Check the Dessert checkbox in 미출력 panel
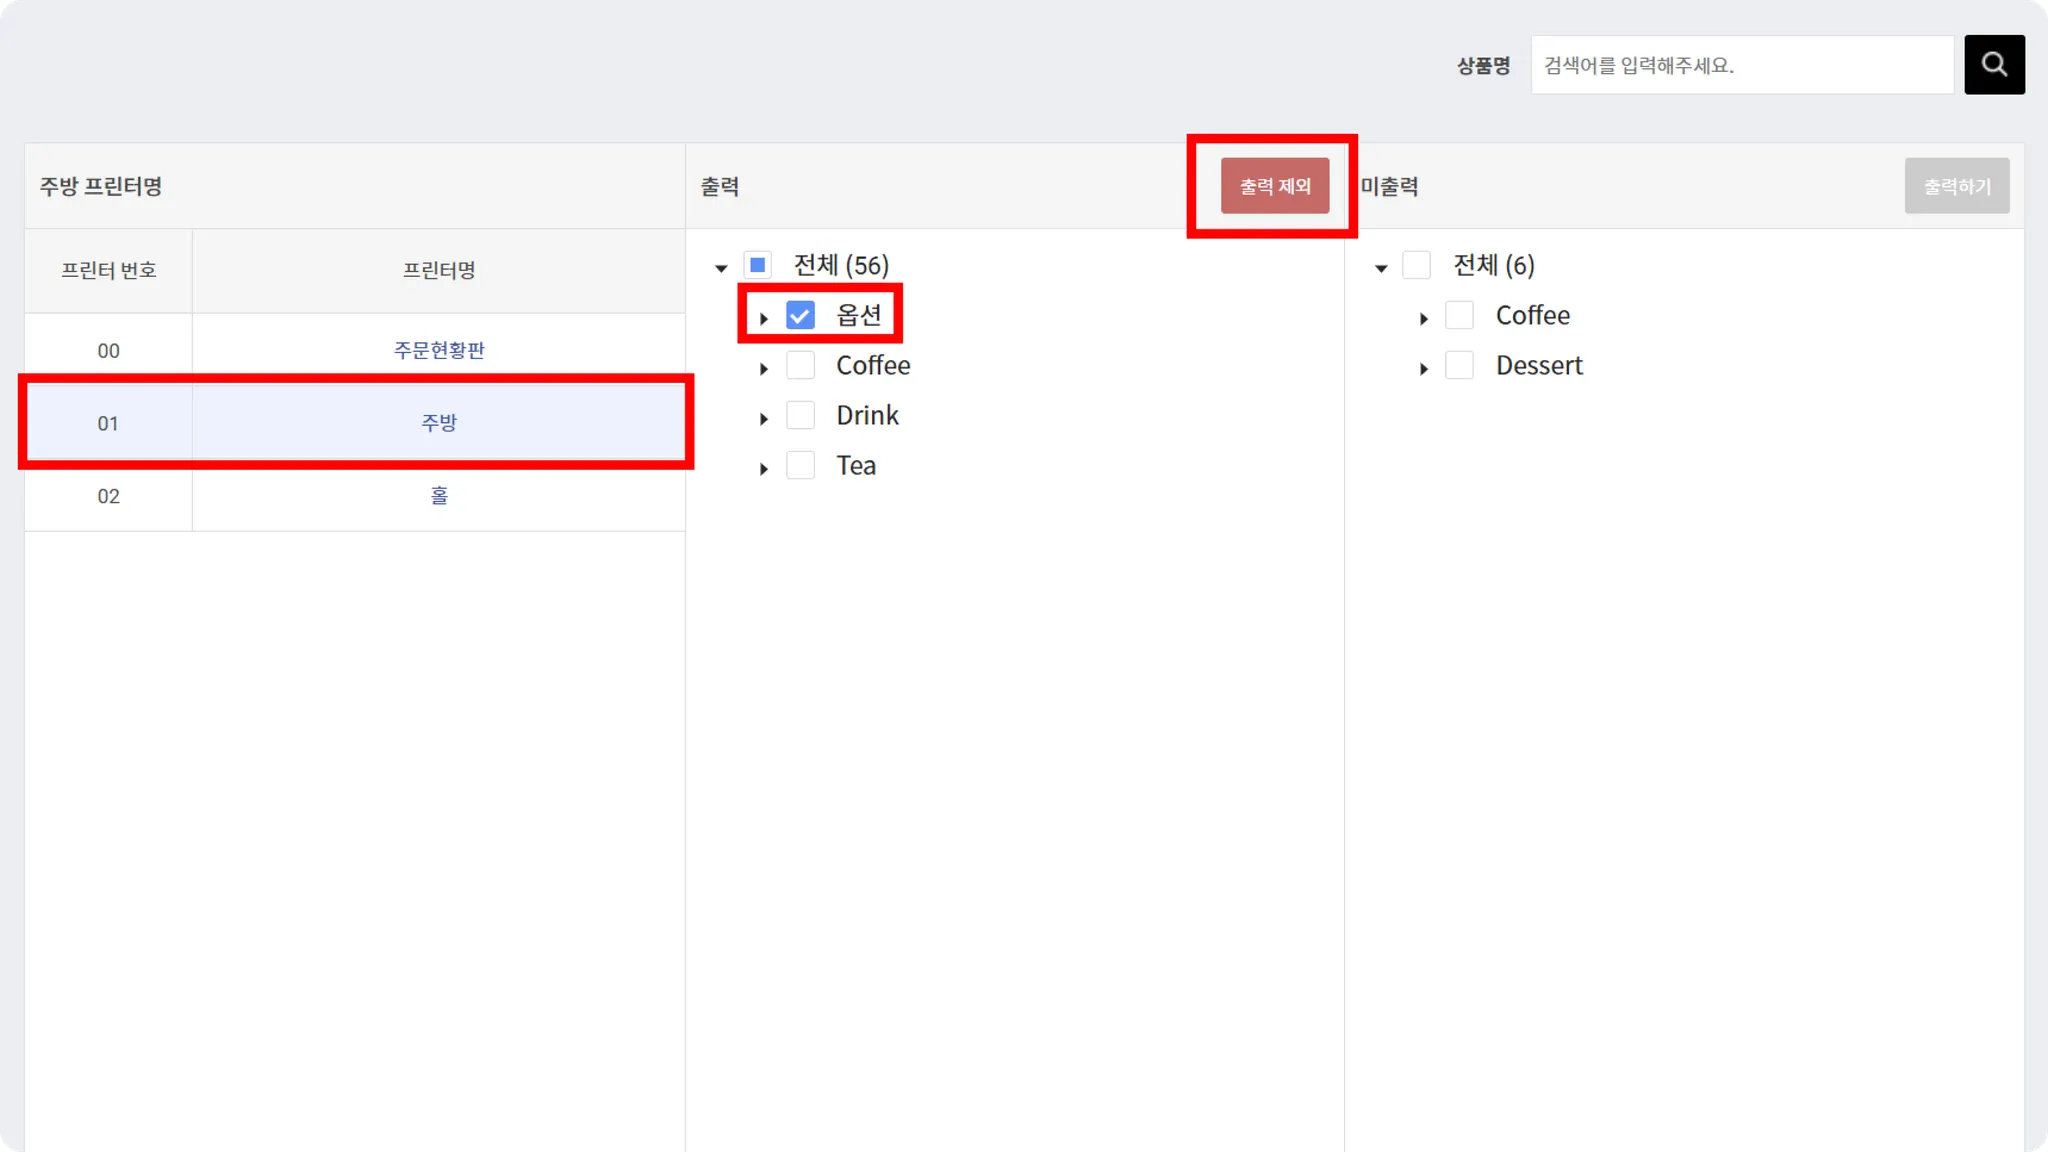 coord(1459,366)
